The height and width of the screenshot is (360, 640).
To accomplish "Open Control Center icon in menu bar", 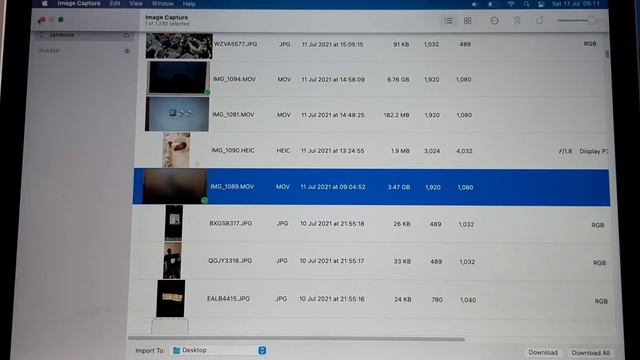I will click(541, 4).
